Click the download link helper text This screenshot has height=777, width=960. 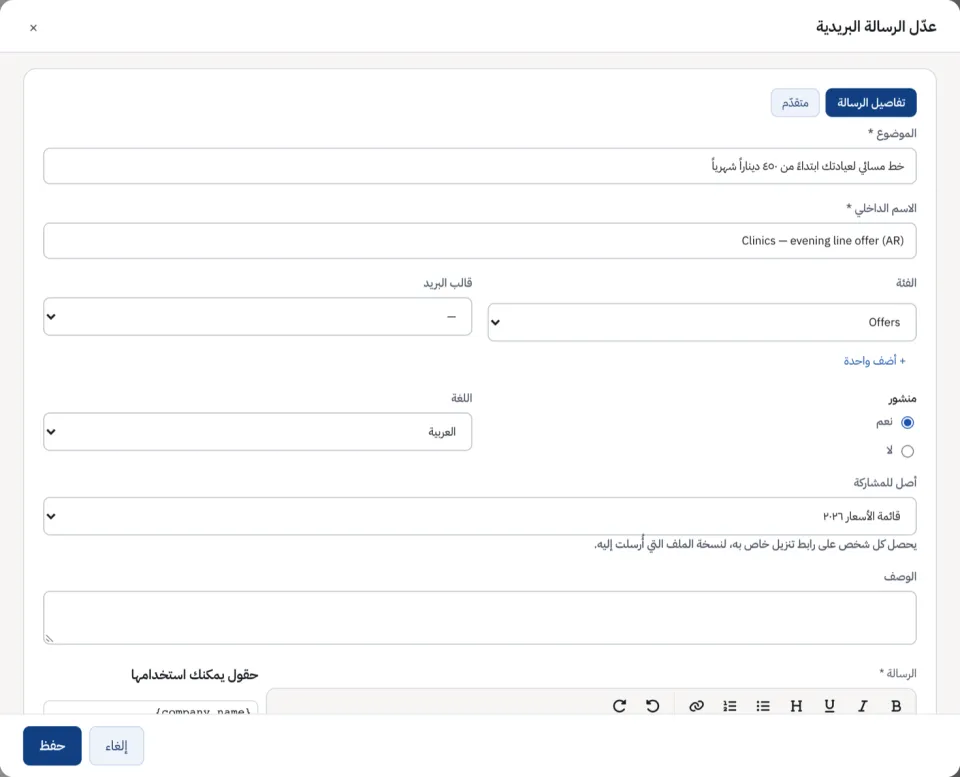point(755,544)
